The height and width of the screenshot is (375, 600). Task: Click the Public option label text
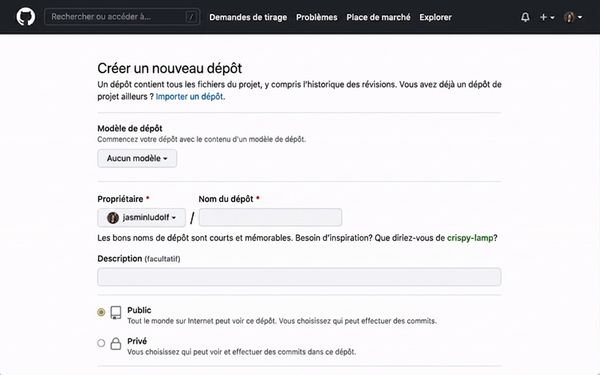(139, 310)
